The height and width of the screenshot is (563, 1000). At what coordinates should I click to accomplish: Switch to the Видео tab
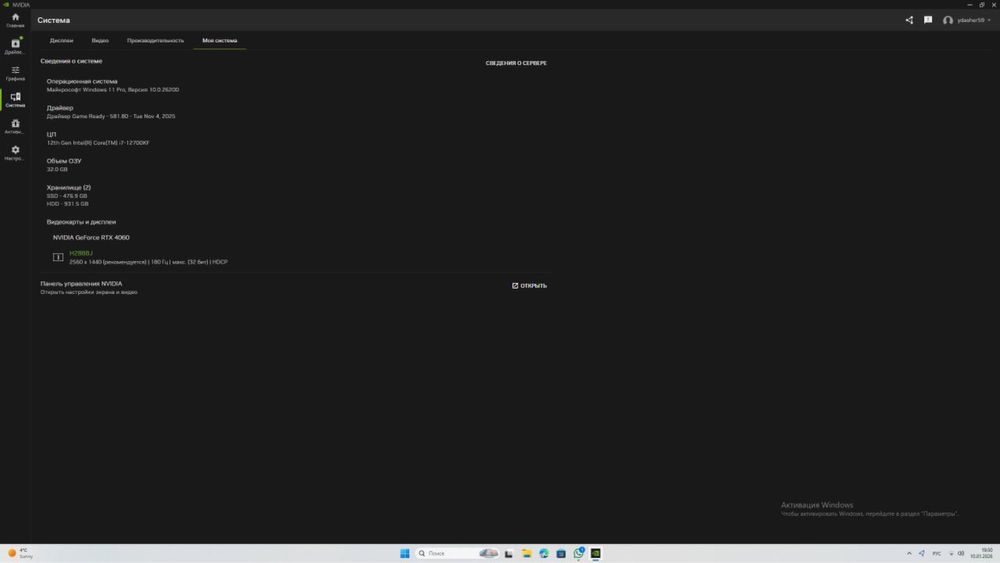pyautogui.click(x=99, y=40)
